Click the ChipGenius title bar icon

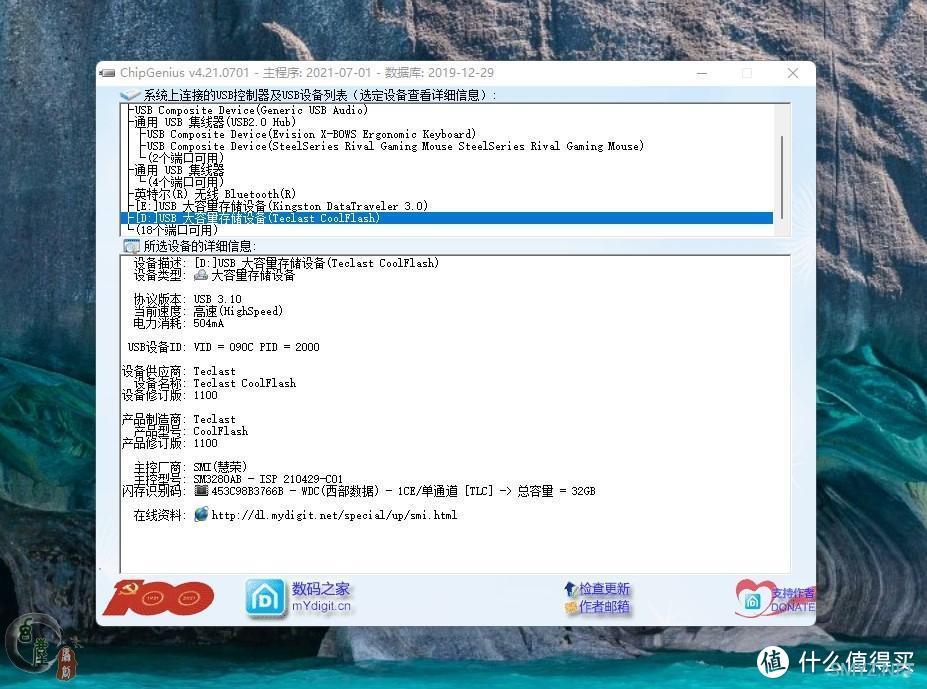pos(108,73)
